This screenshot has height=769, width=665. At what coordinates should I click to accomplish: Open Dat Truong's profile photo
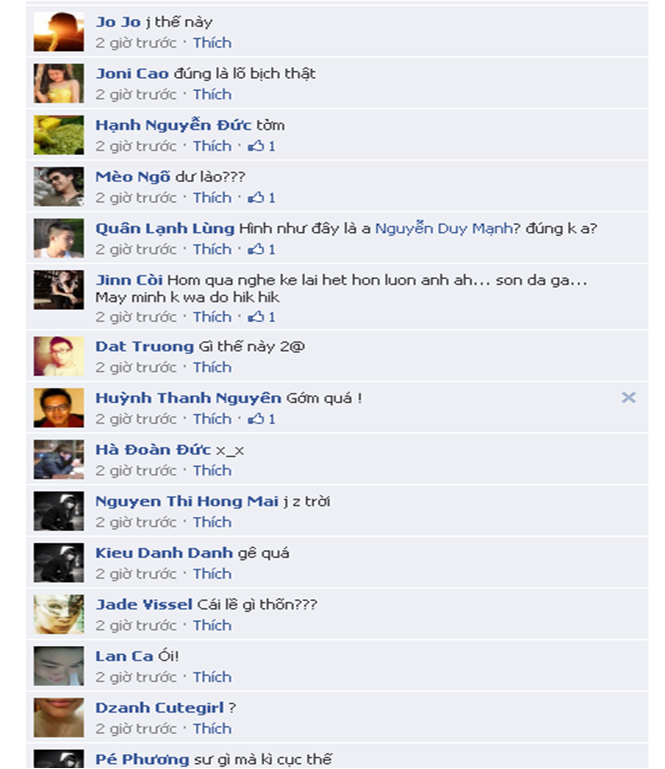pyautogui.click(x=58, y=356)
